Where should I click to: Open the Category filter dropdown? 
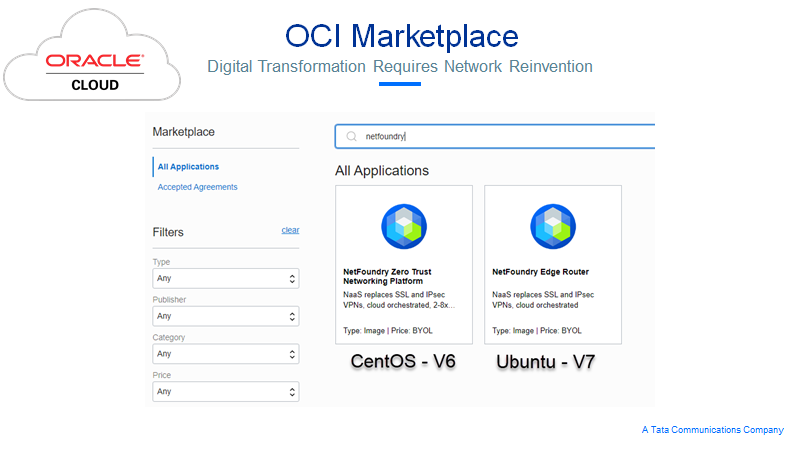[226, 354]
